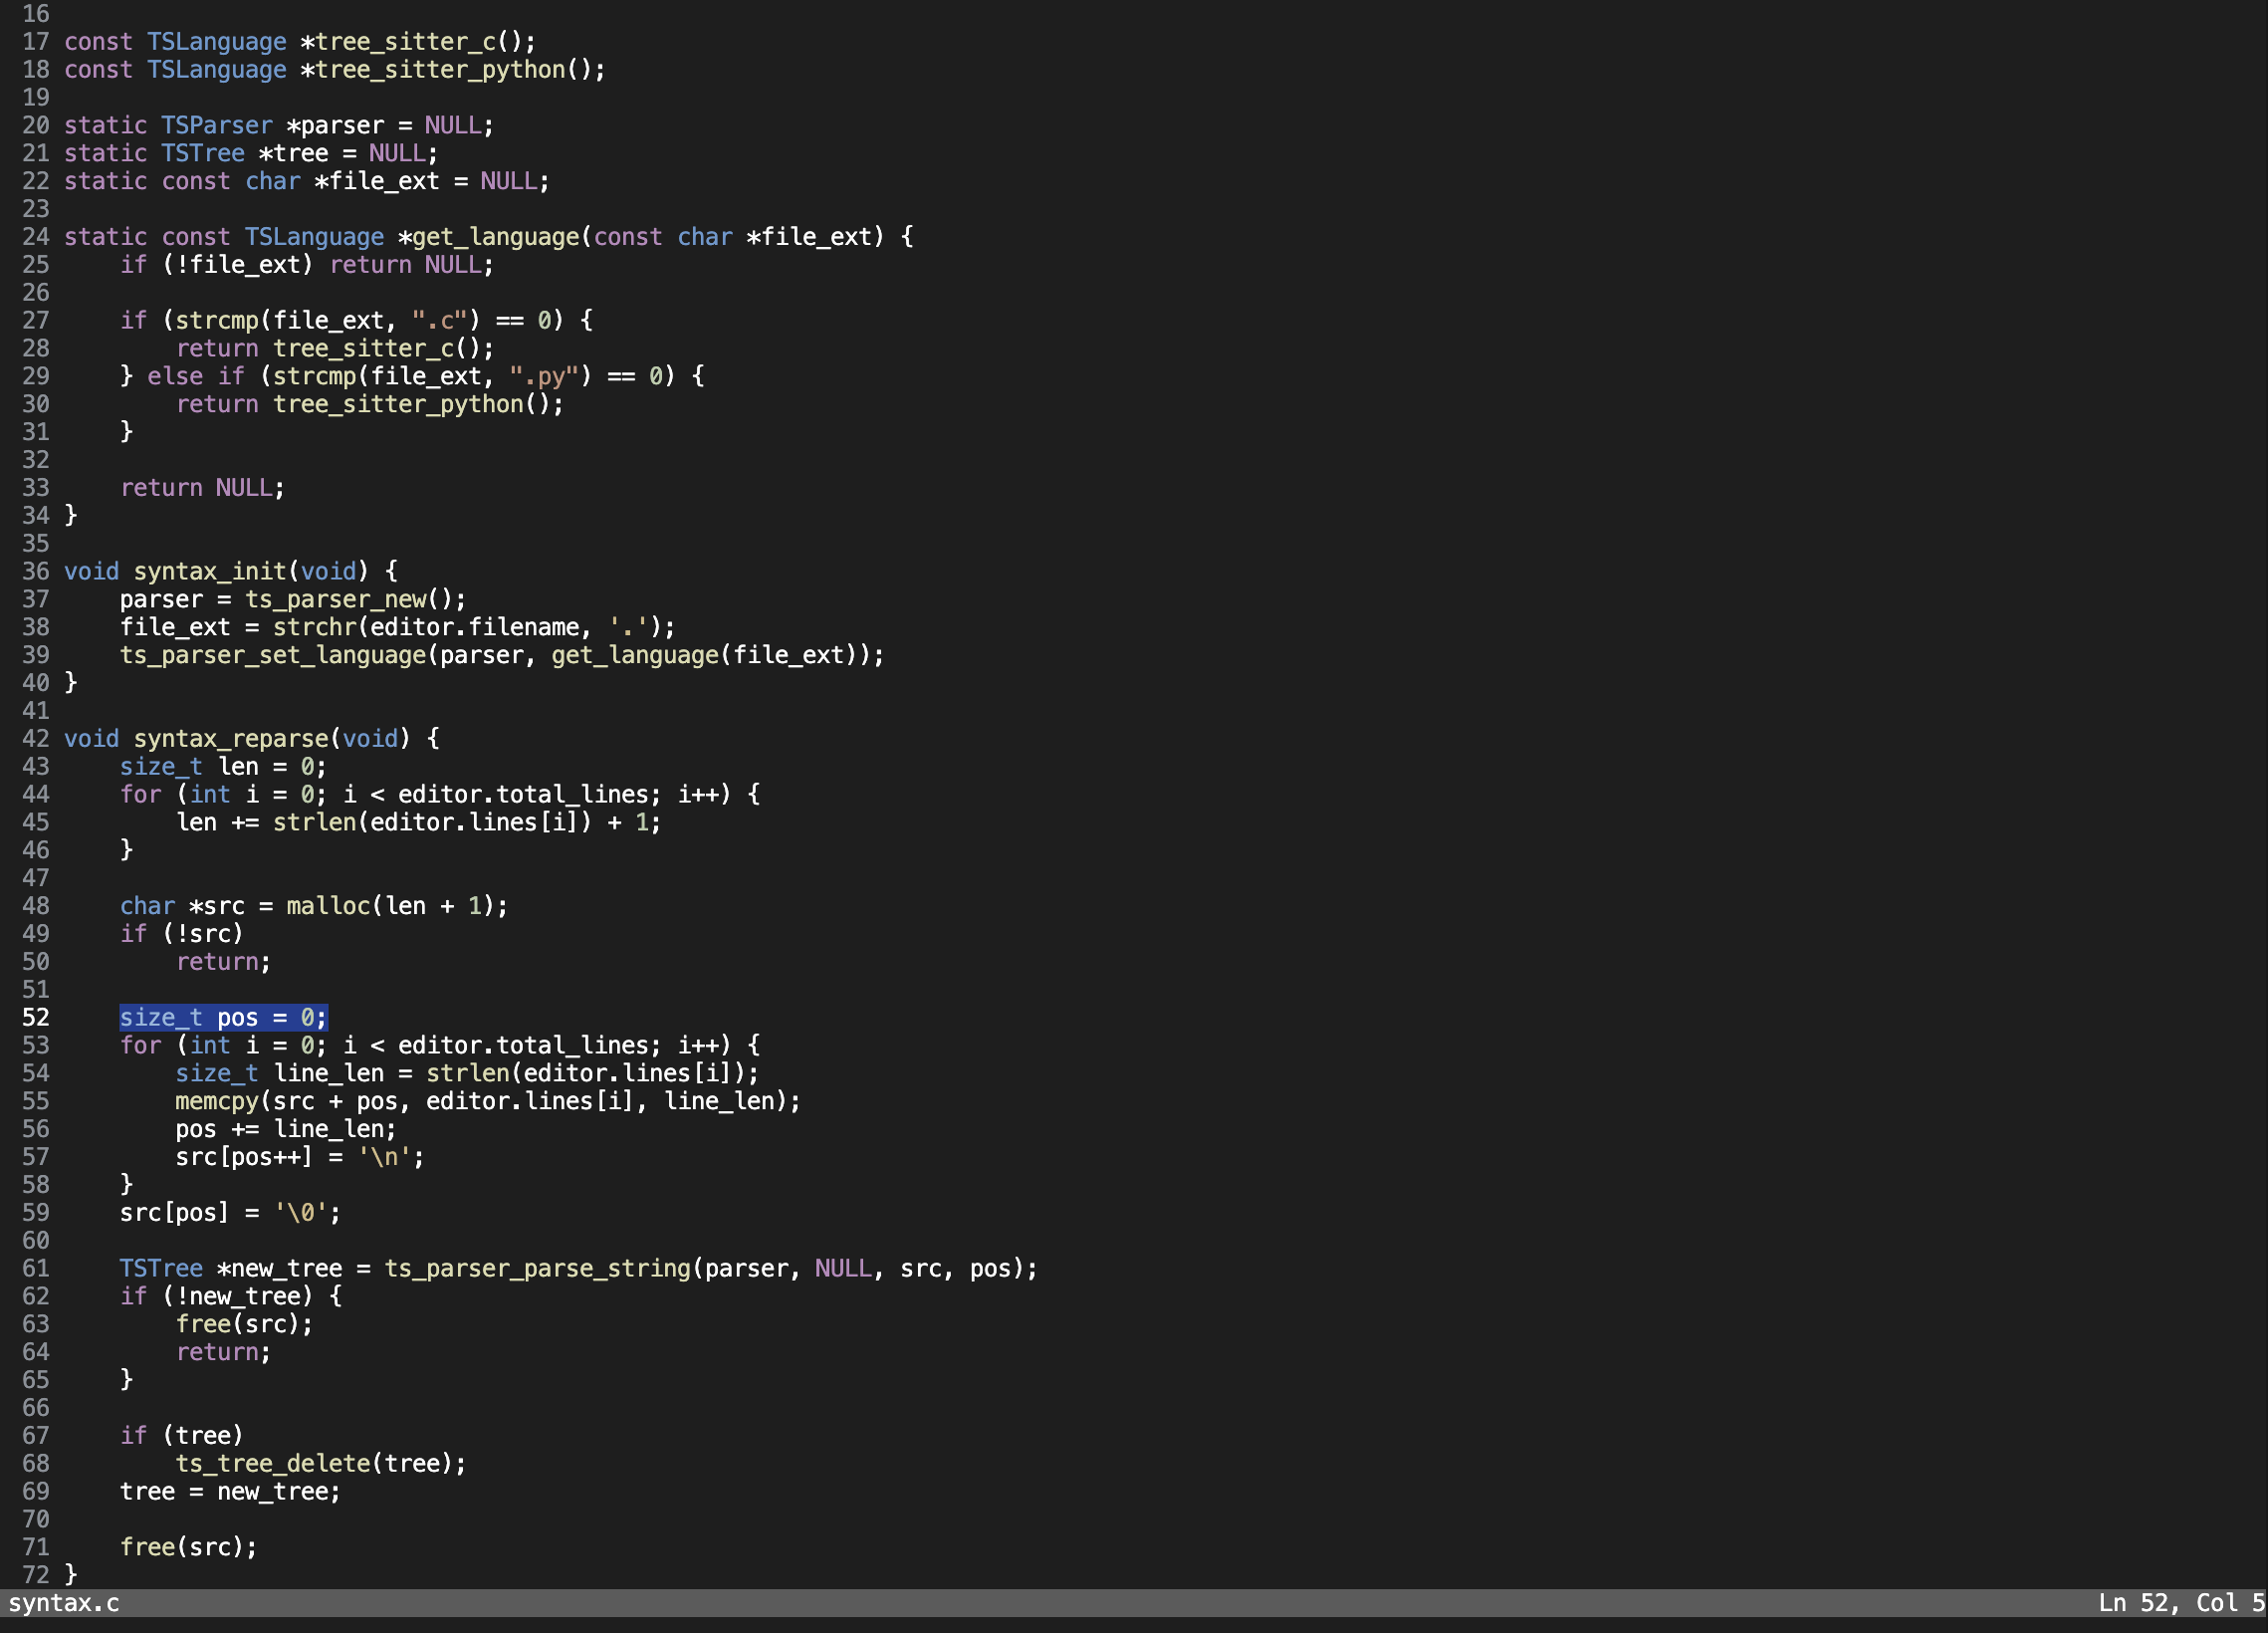2268x1633 pixels.
Task: Click 'ts_parser_parse_string' call on line 61
Action: pos(538,1269)
